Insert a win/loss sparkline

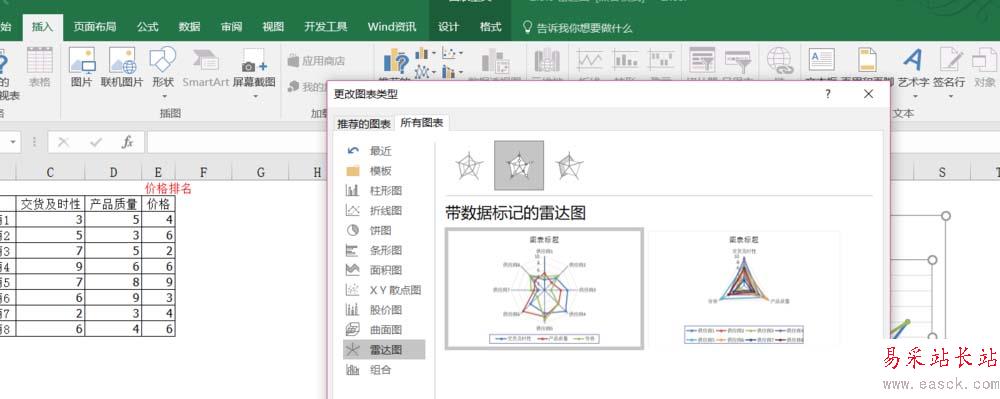click(x=661, y=61)
